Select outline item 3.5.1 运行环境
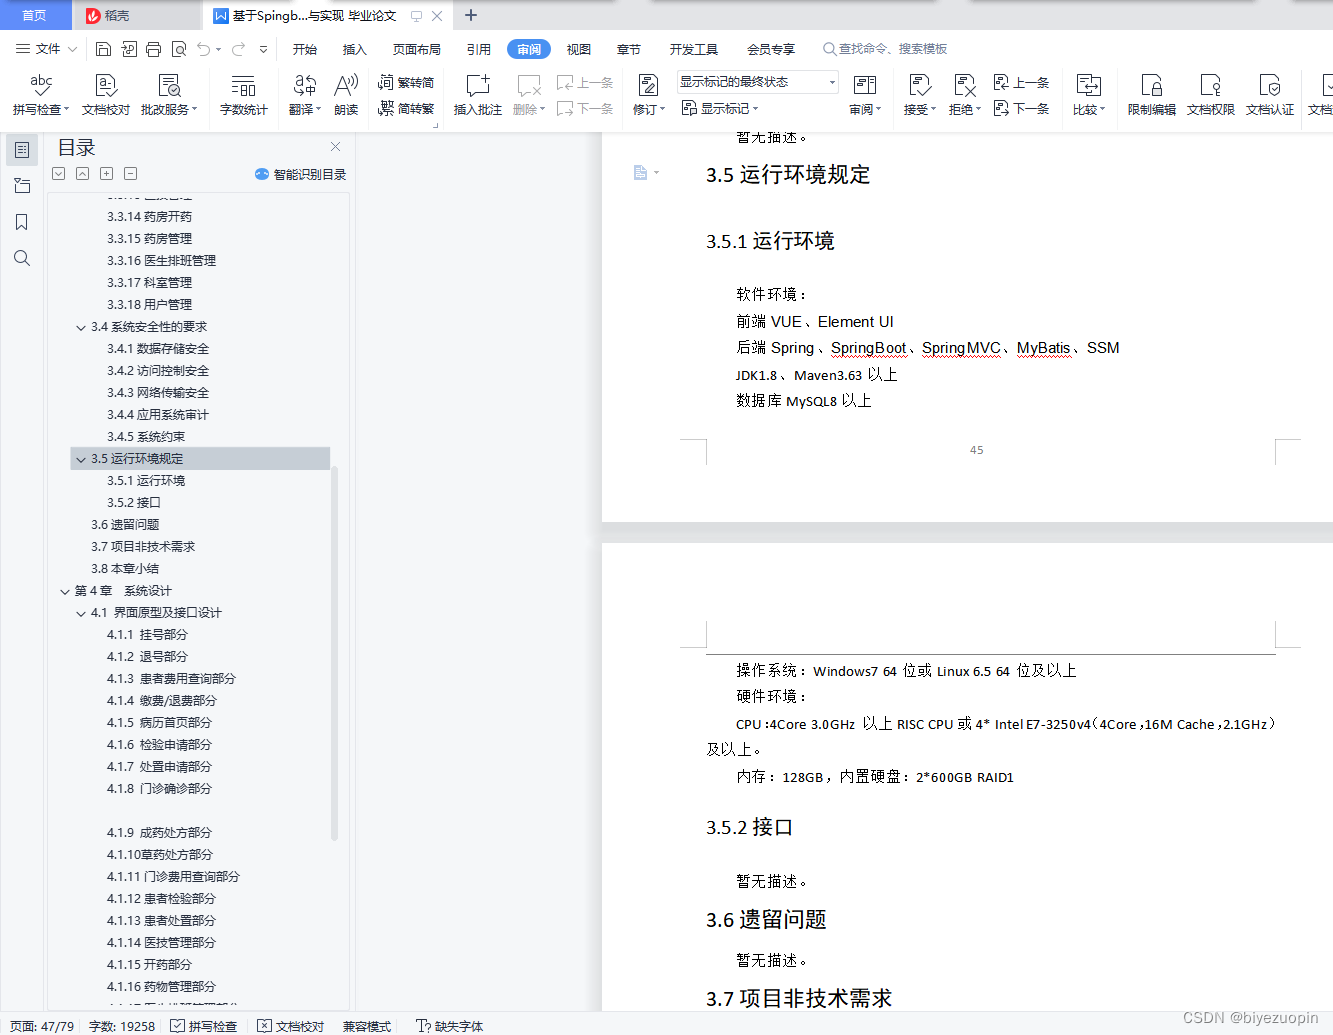Image resolution: width=1333 pixels, height=1035 pixels. 146,481
